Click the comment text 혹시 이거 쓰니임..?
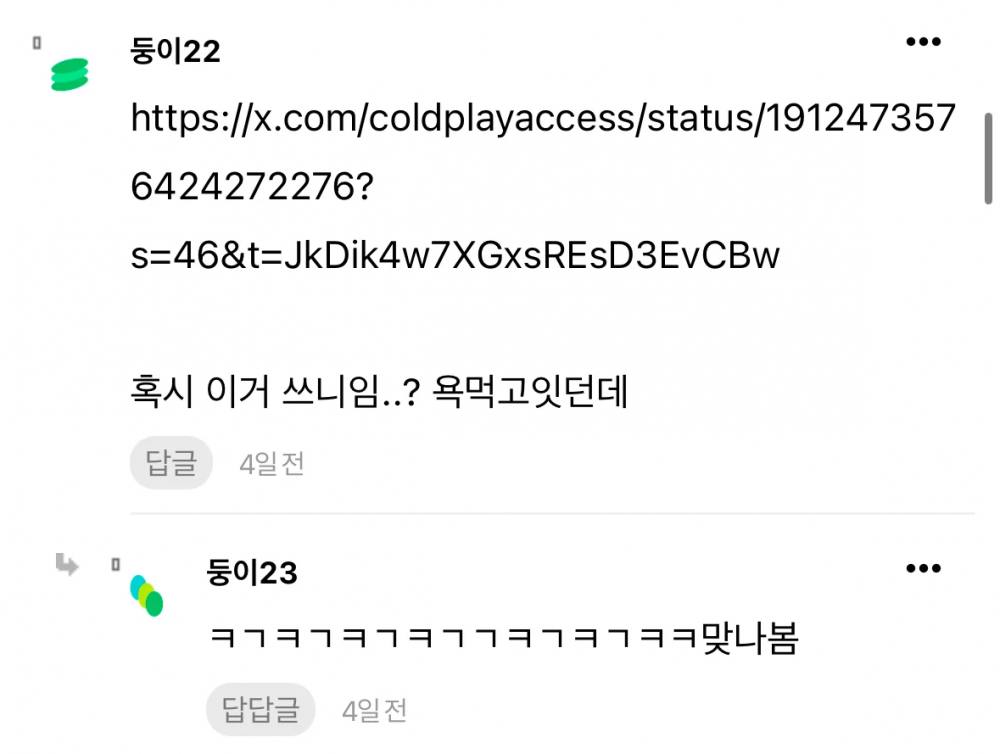Screen dimensions: 1000x754 click(276, 391)
